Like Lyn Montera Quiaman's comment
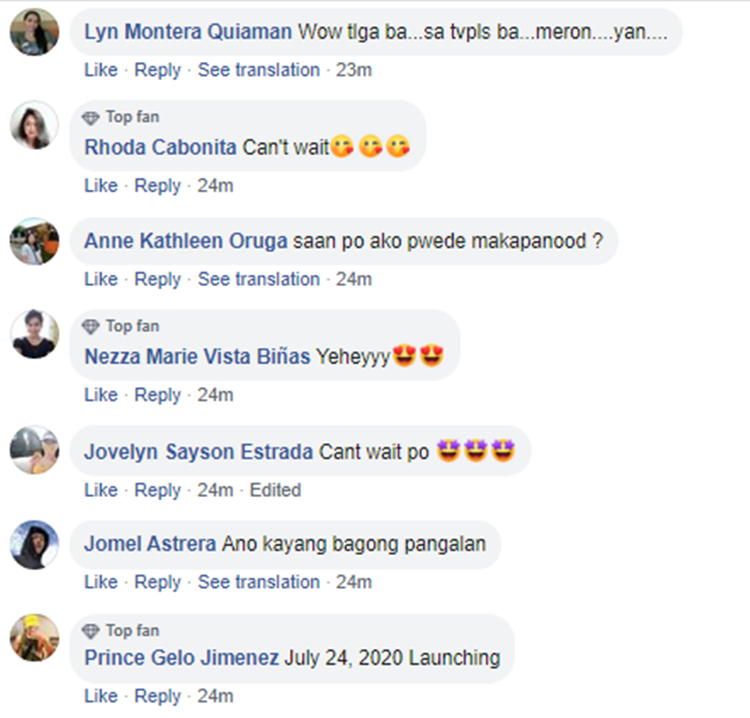This screenshot has width=750, height=718. point(101,70)
